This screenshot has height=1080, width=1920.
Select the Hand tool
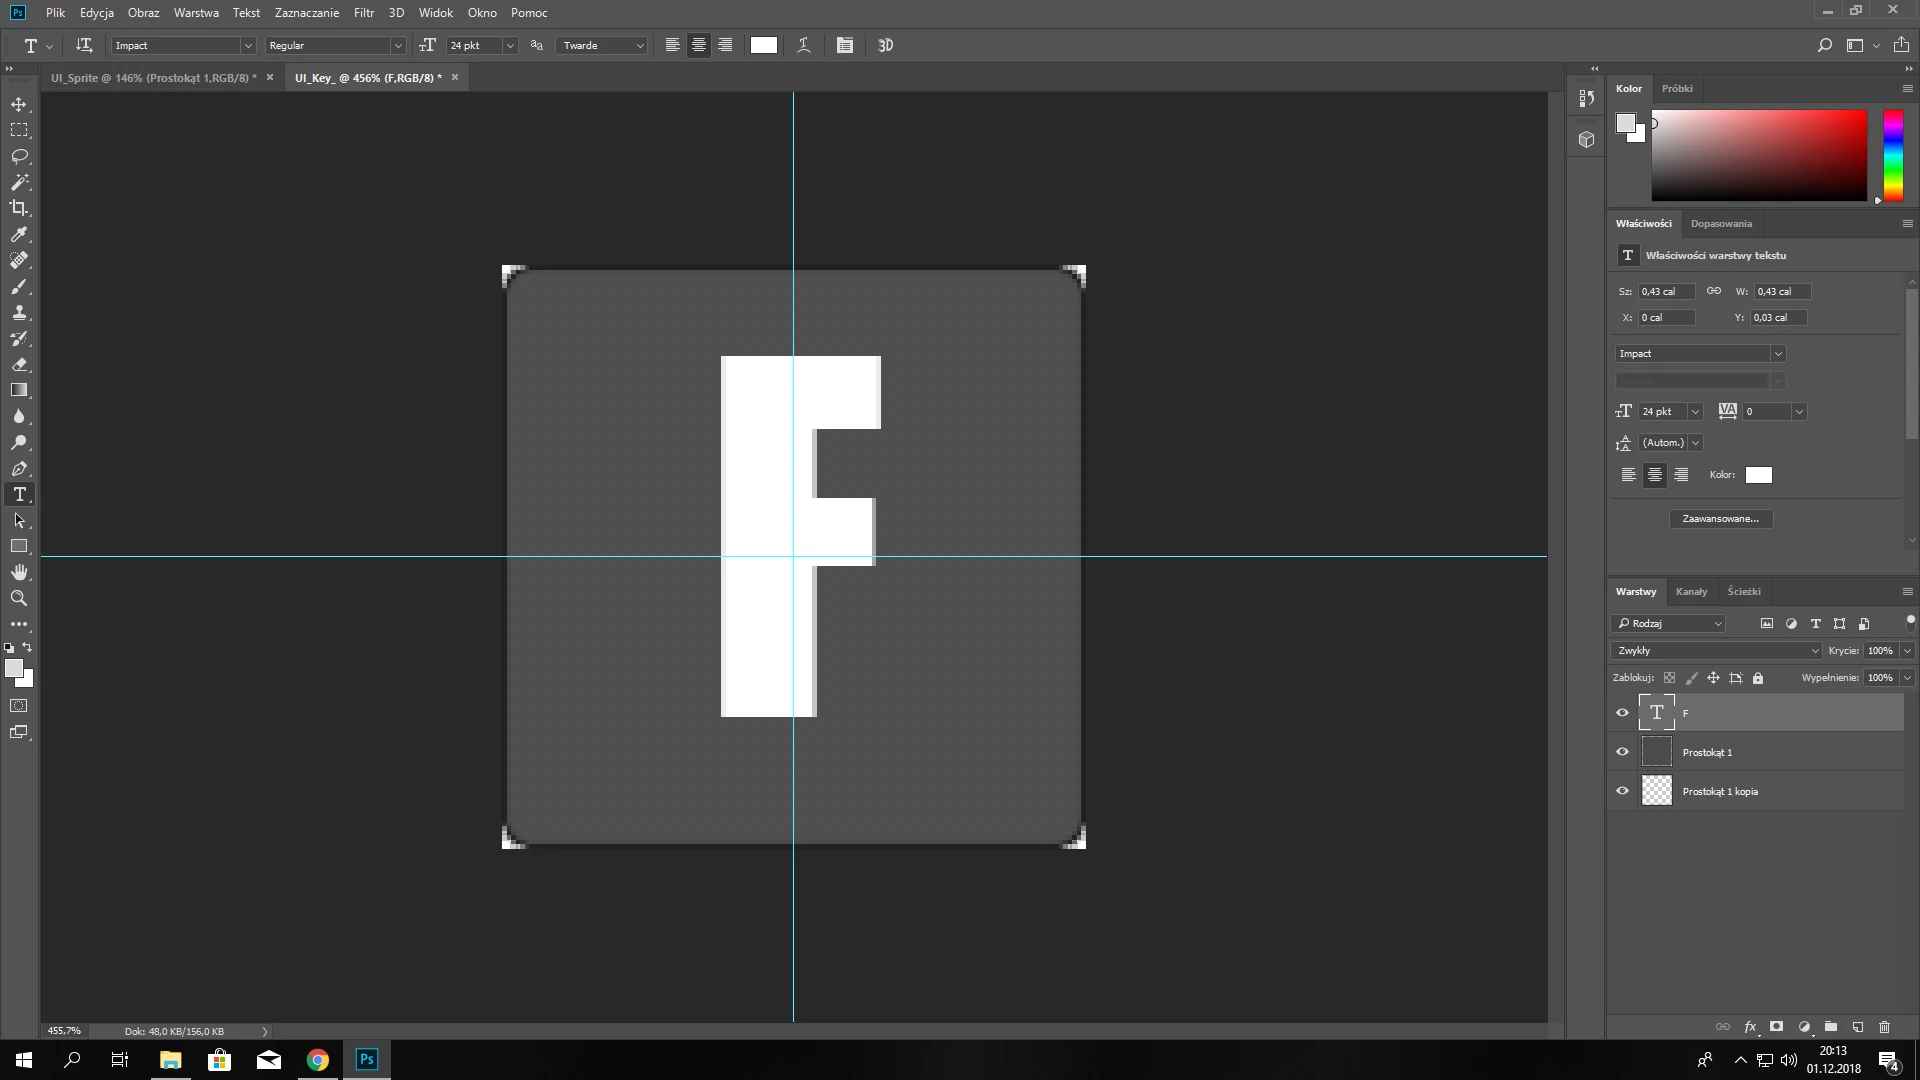click(19, 572)
